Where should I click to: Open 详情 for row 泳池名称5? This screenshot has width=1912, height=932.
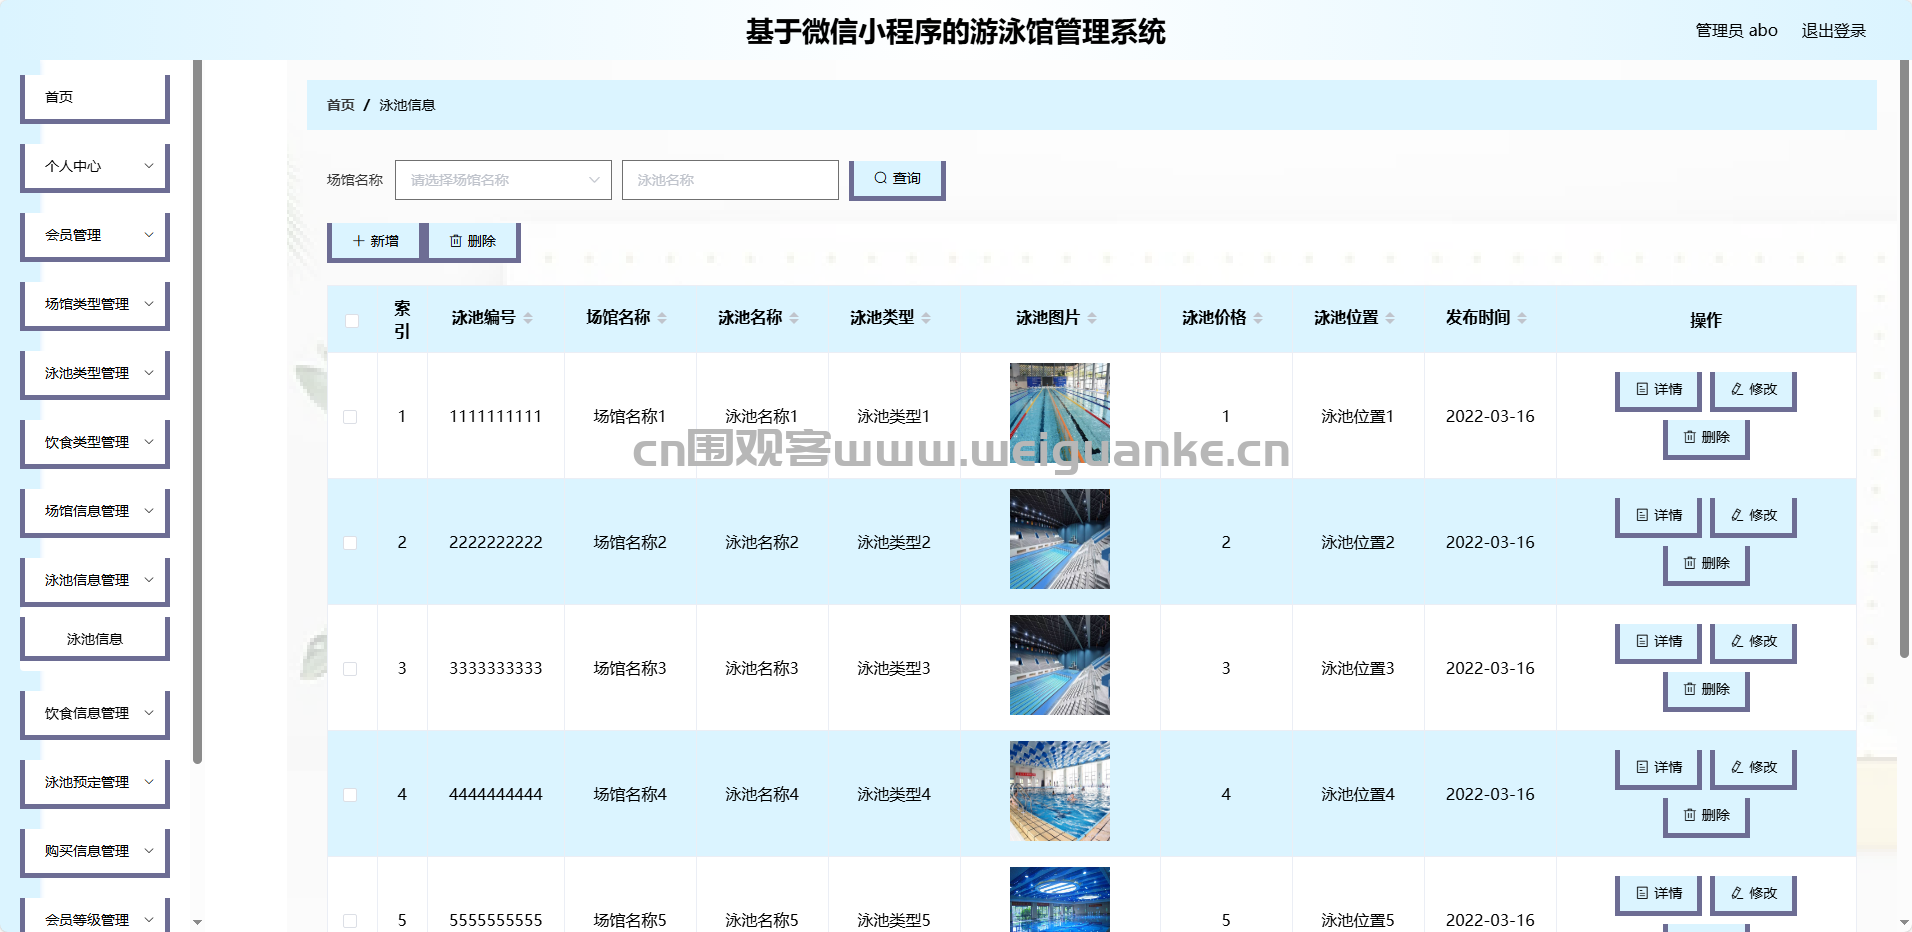pos(1658,894)
